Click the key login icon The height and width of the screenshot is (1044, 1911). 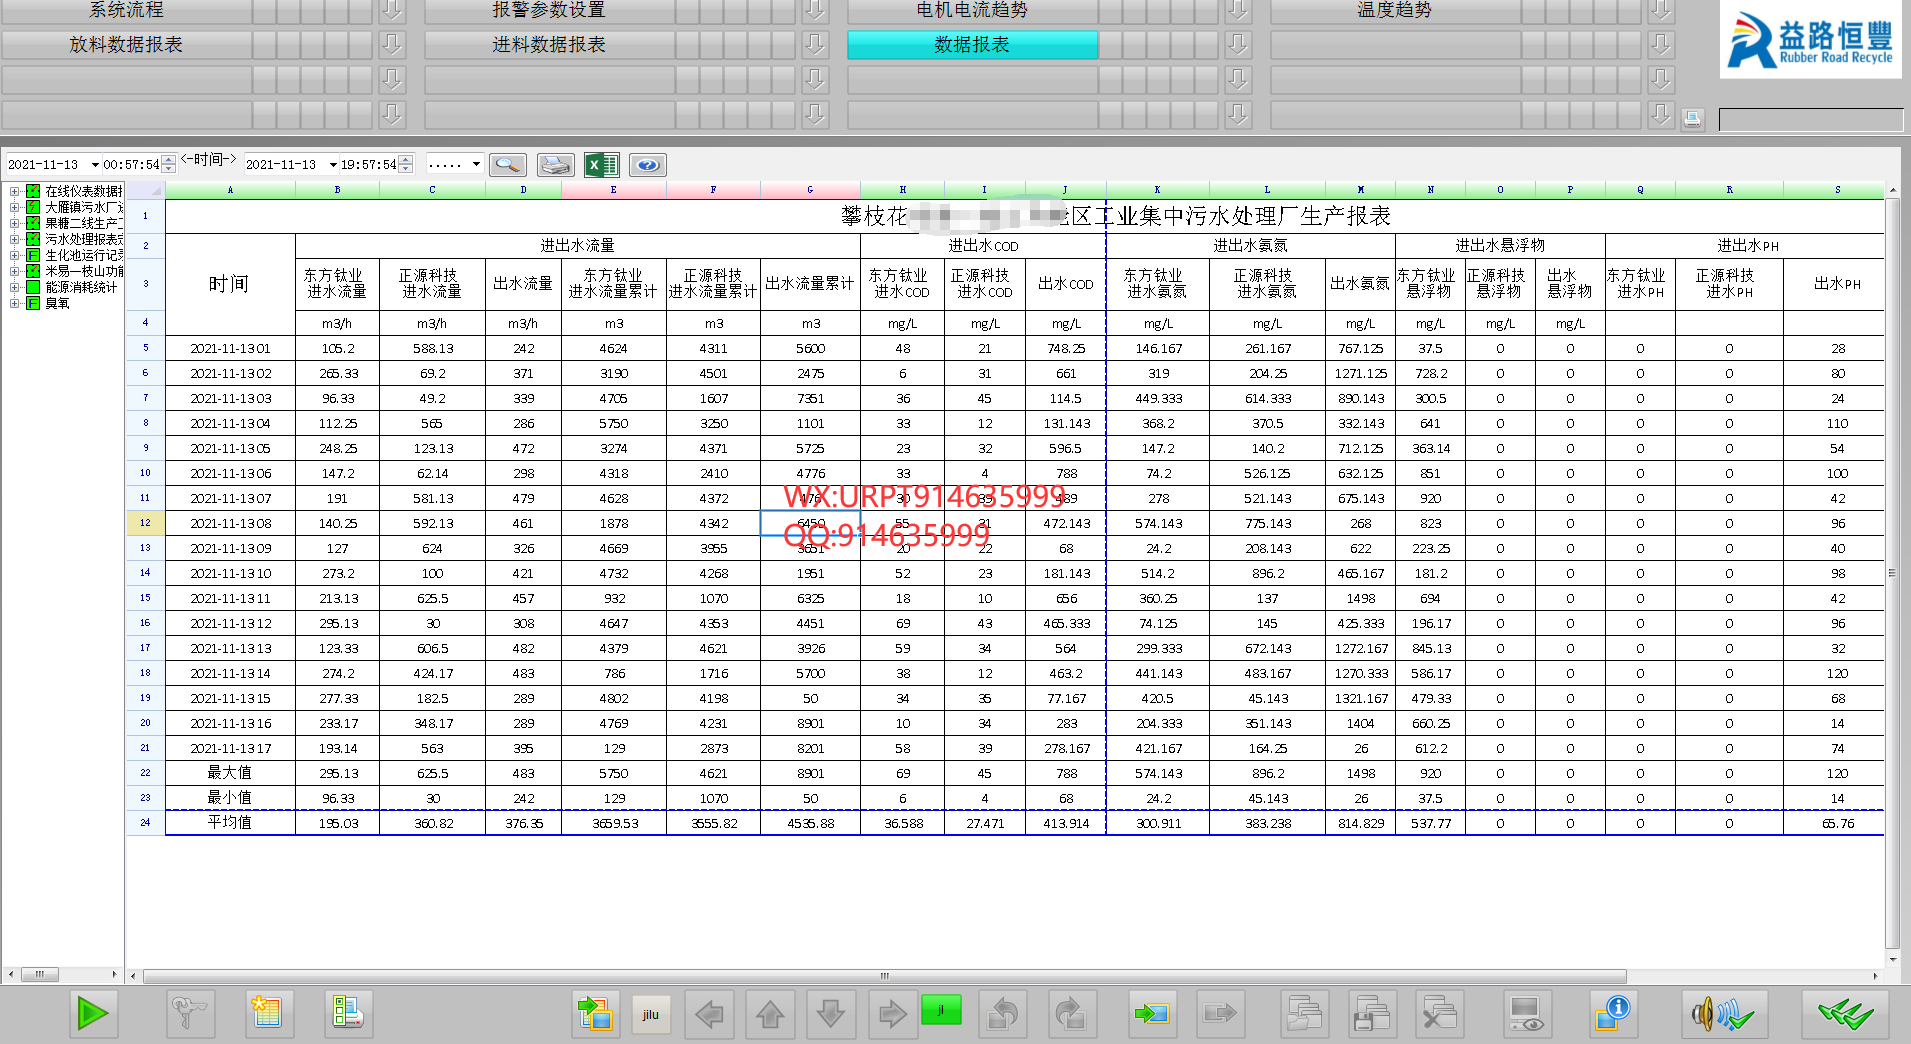[x=189, y=1015]
